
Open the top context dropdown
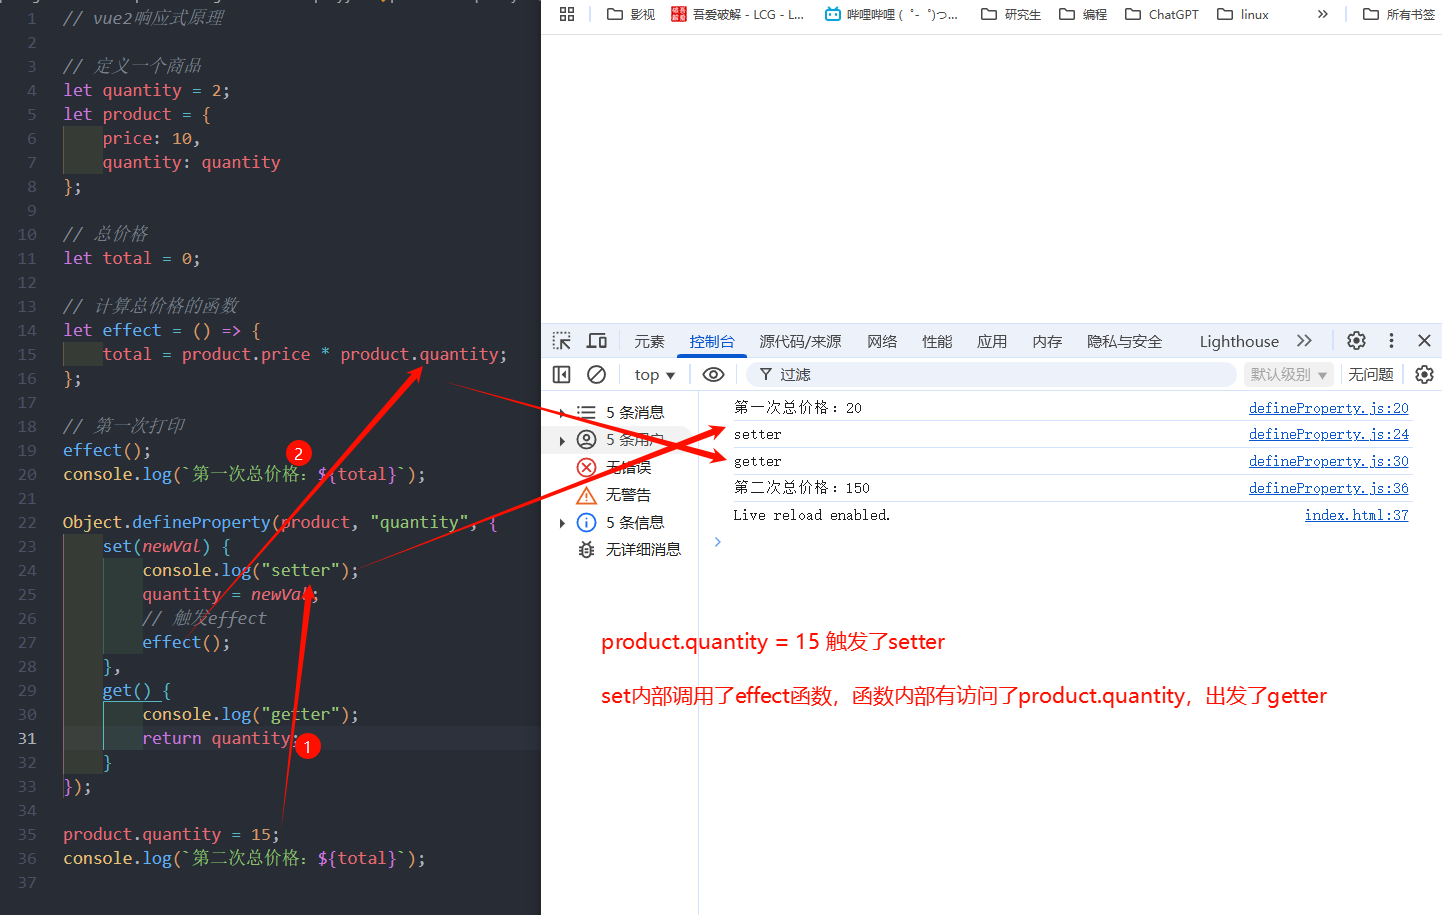point(654,374)
